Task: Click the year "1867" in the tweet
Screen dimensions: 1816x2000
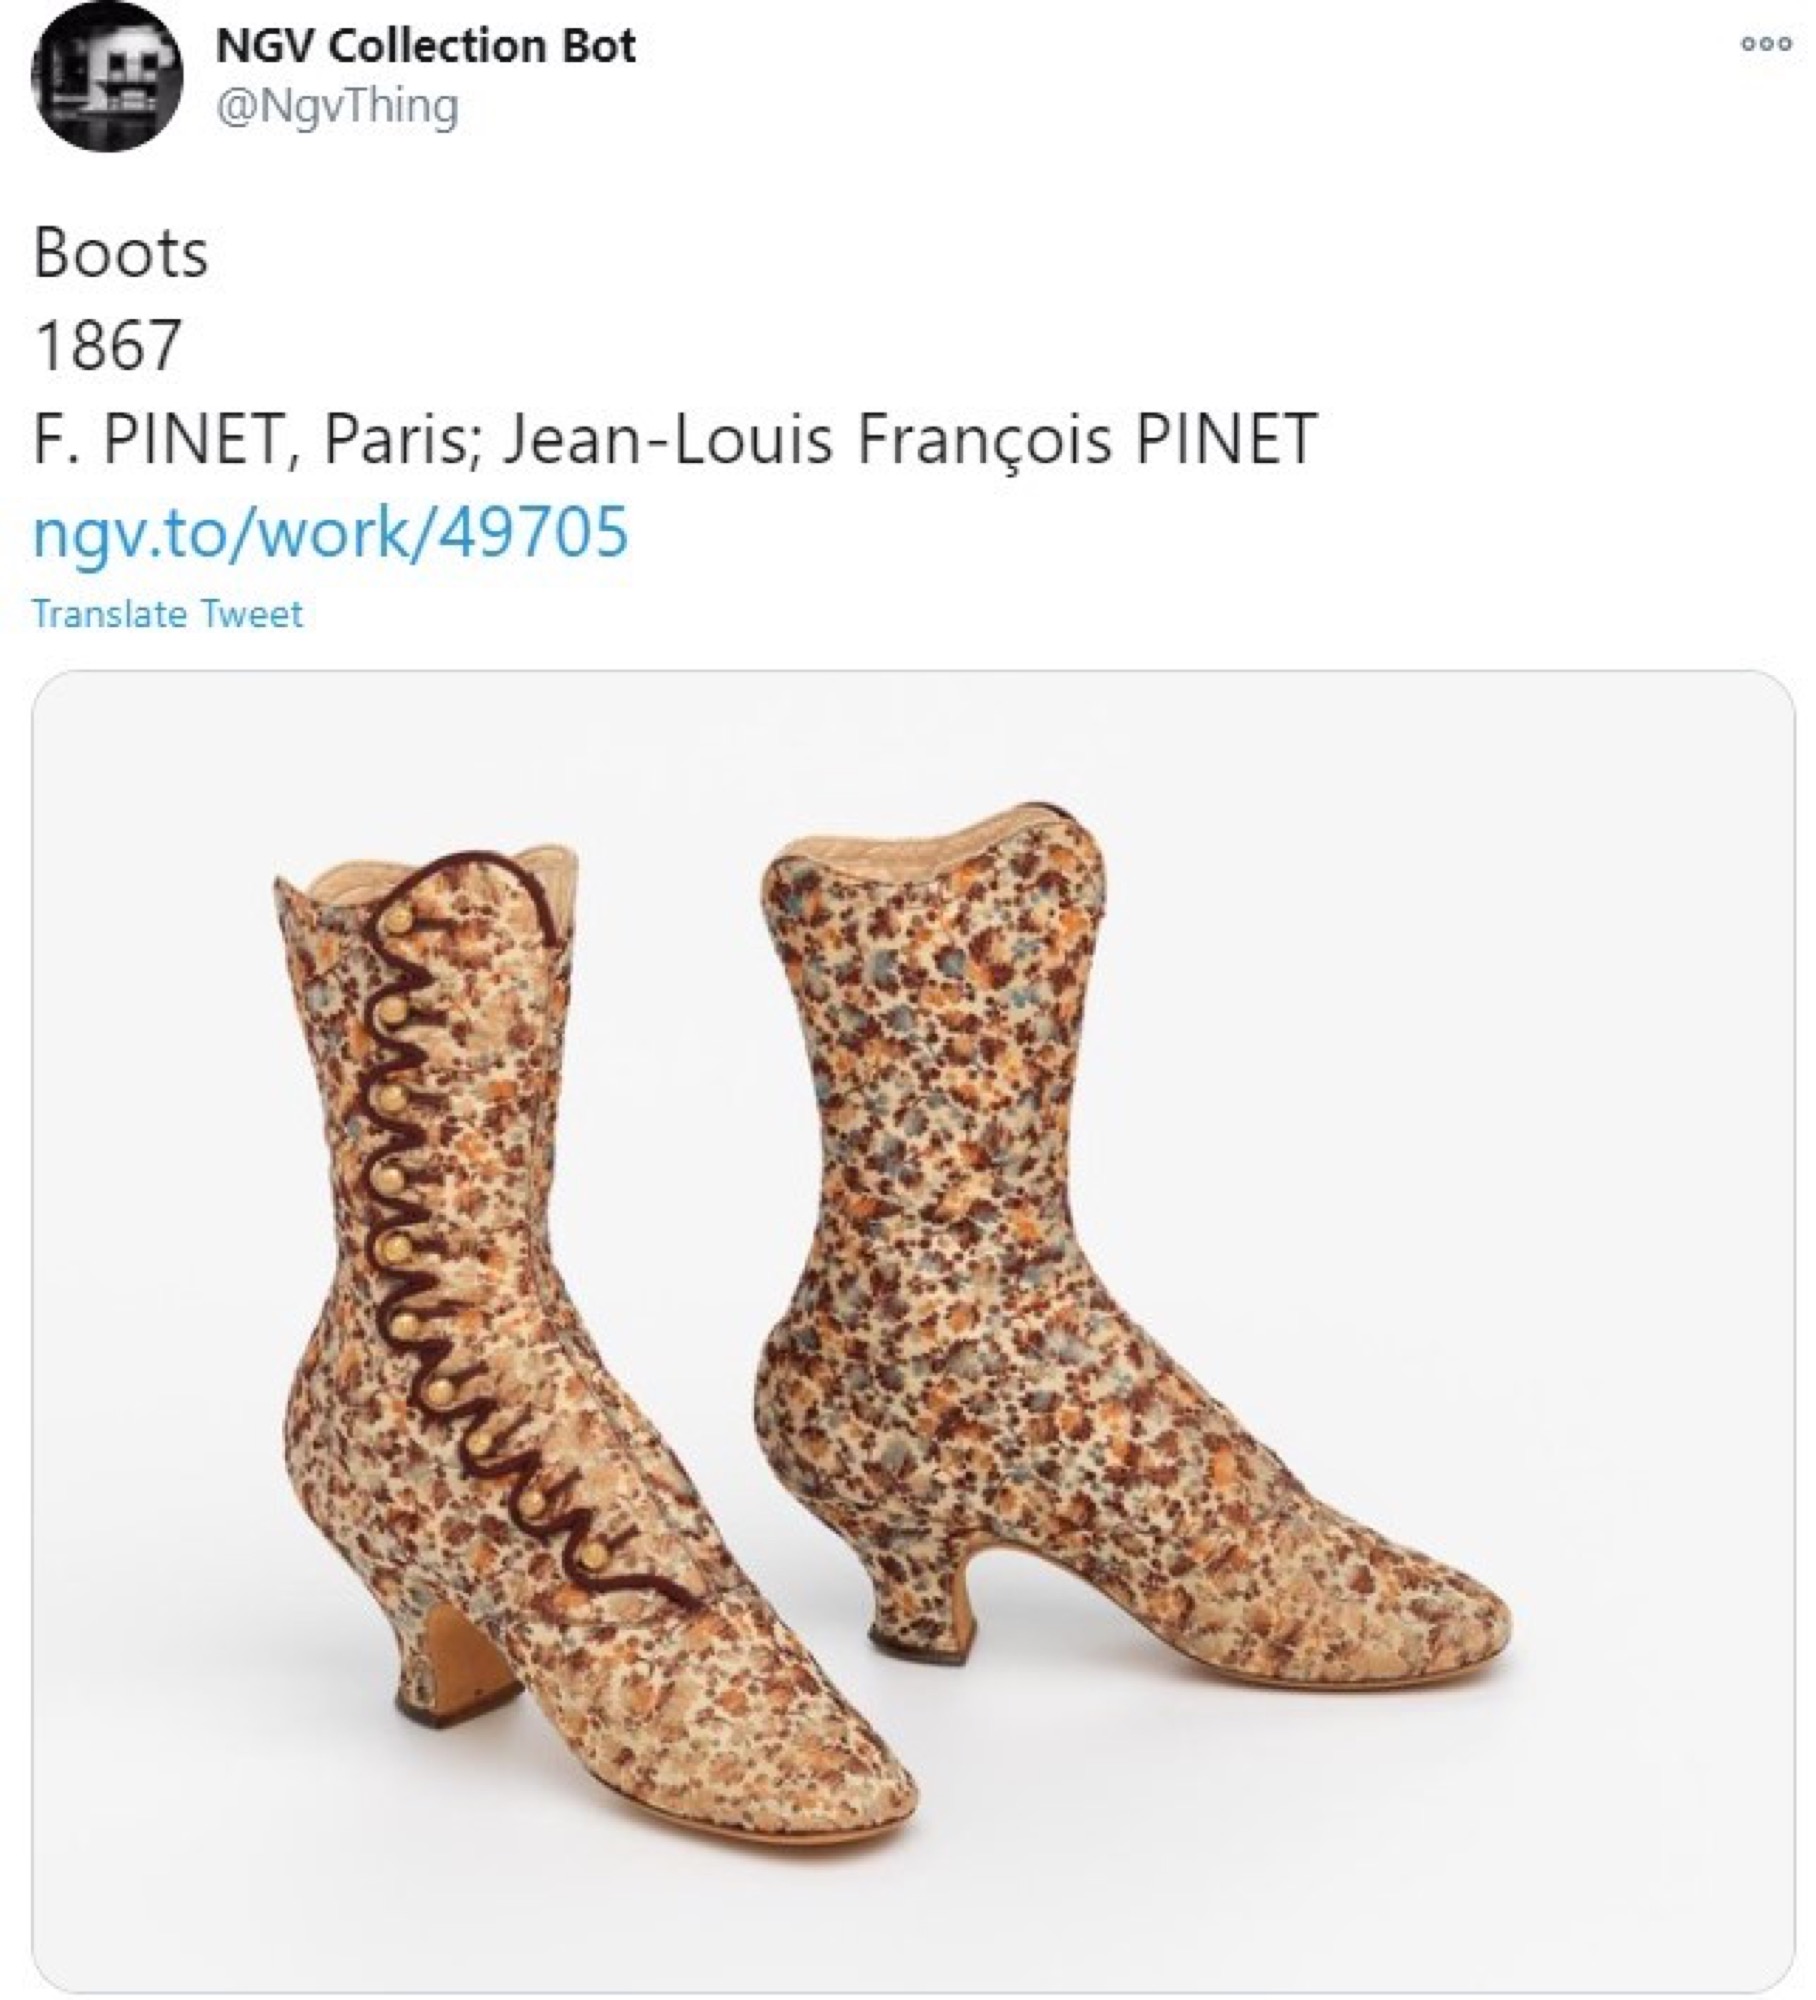Action: (107, 345)
